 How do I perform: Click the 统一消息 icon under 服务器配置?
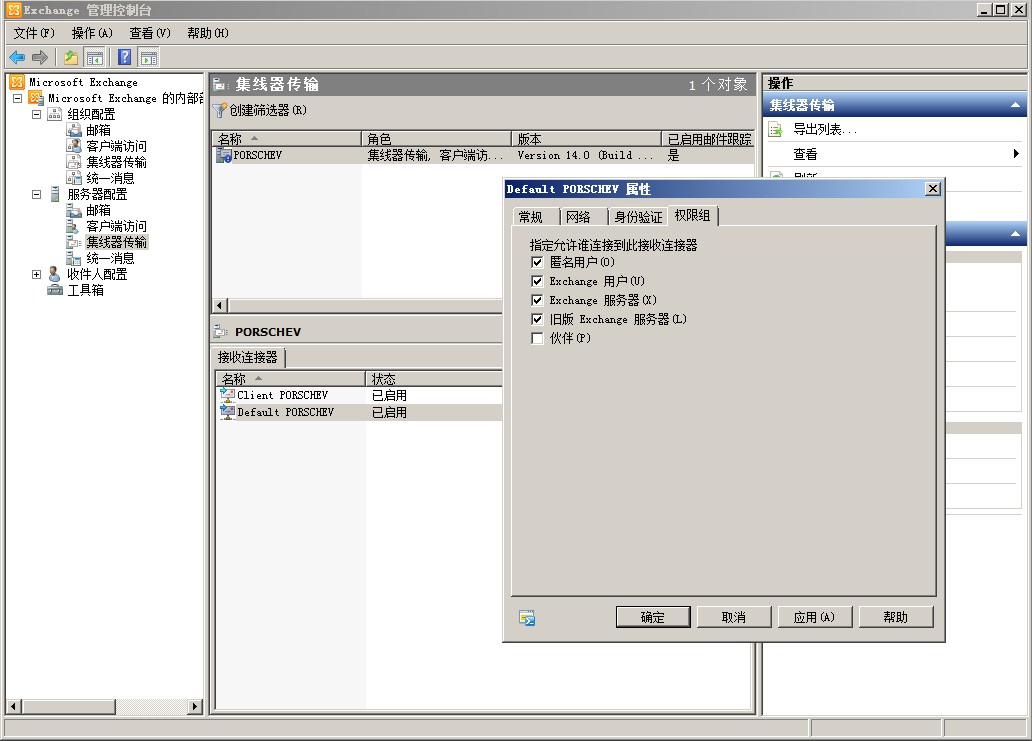tap(74, 259)
